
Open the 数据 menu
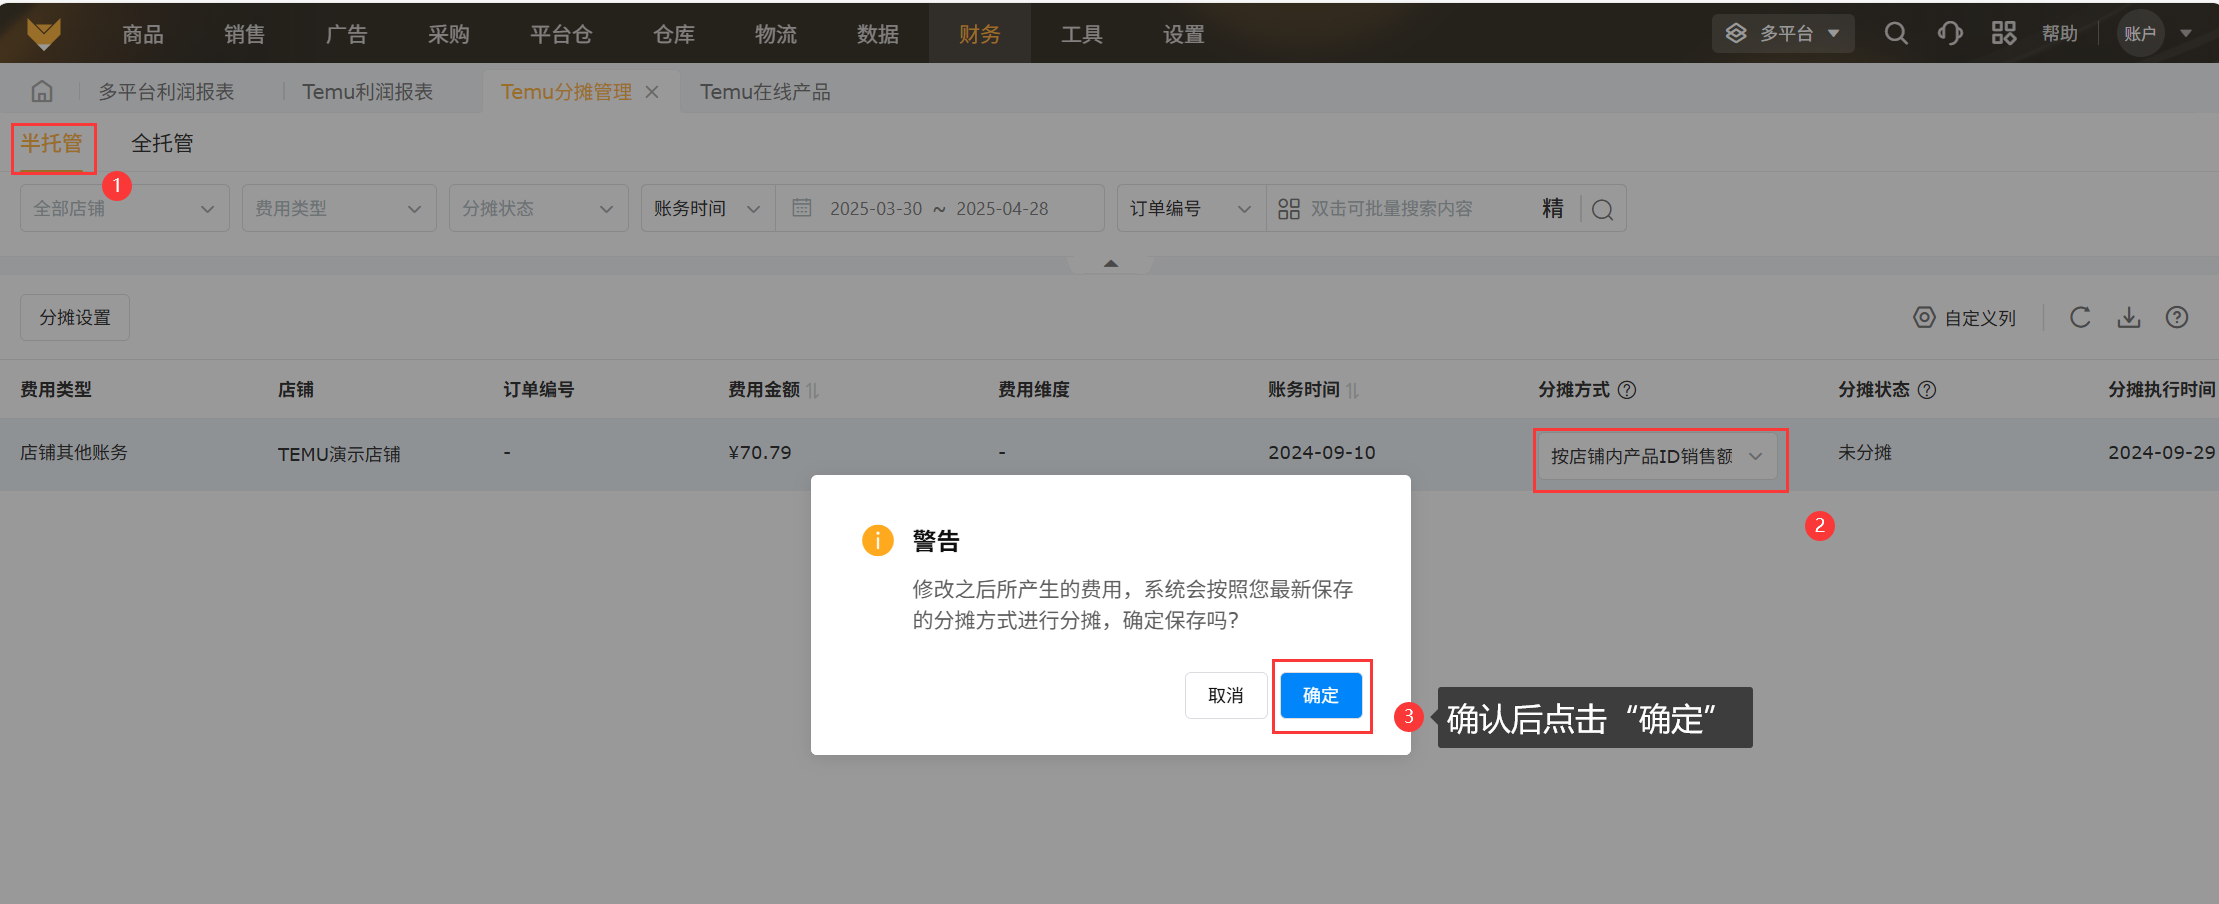coord(878,34)
